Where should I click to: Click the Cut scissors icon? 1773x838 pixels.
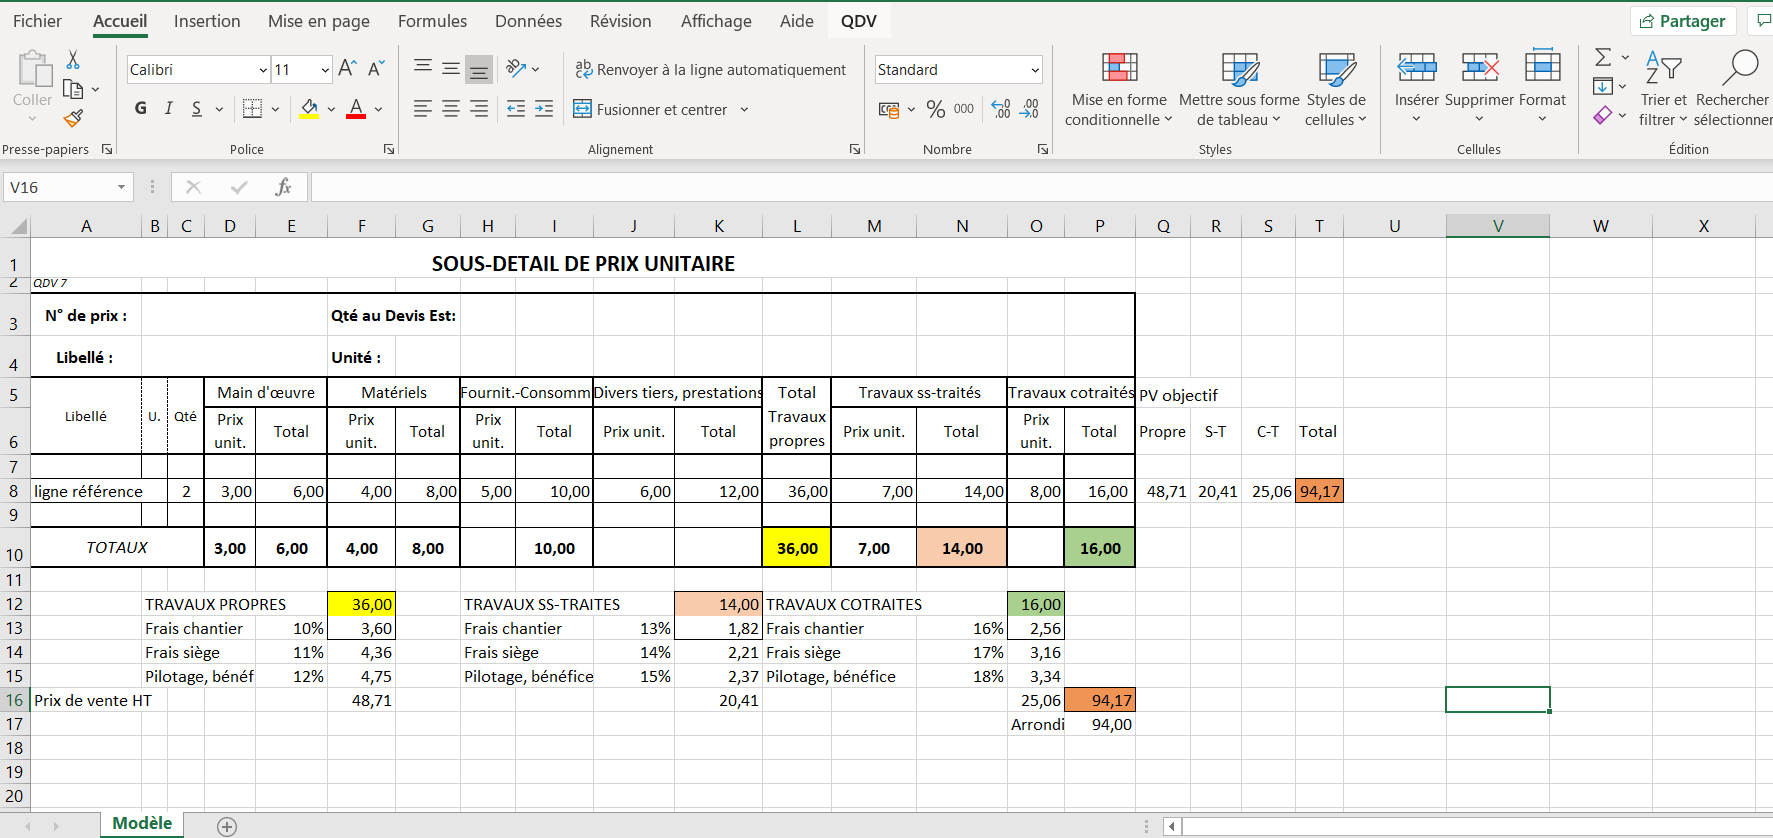(73, 60)
